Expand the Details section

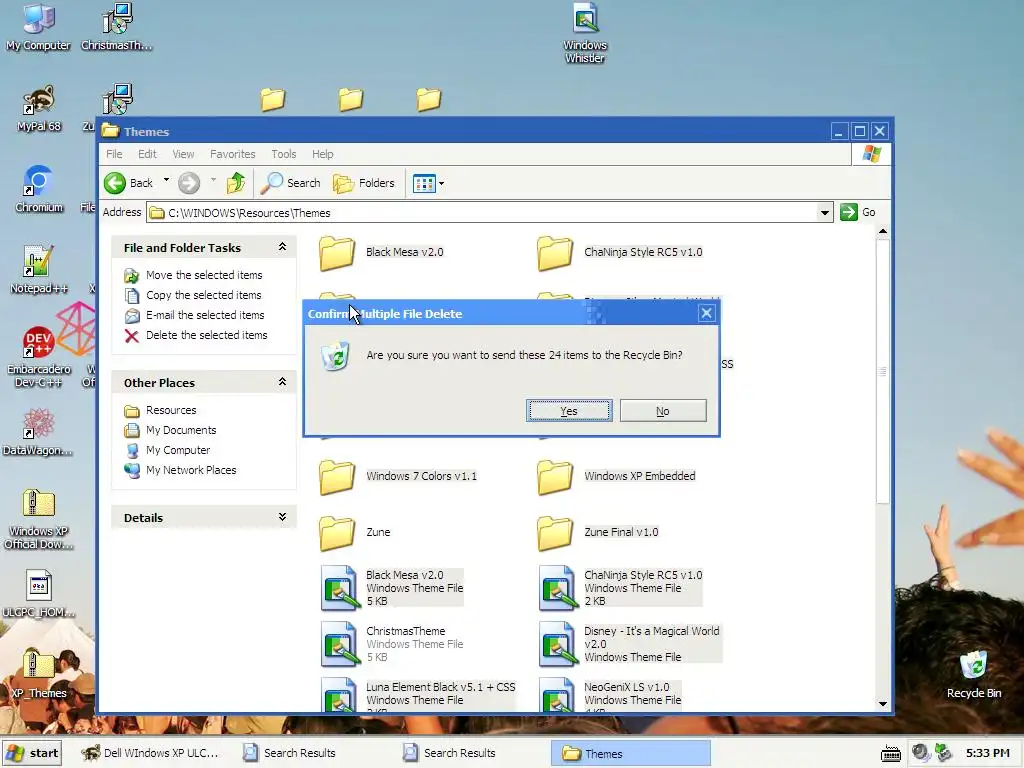coord(282,517)
